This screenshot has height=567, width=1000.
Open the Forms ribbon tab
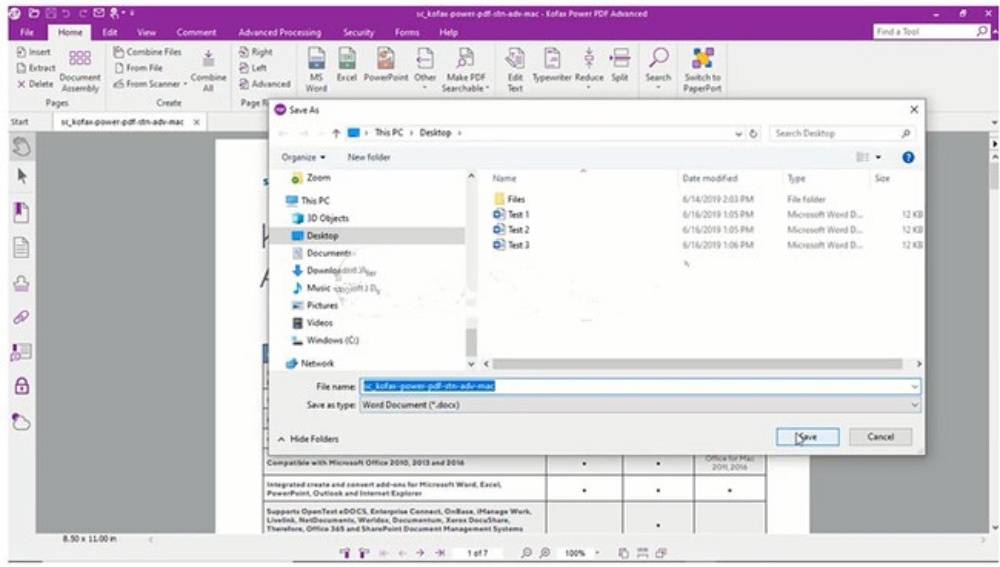(406, 32)
